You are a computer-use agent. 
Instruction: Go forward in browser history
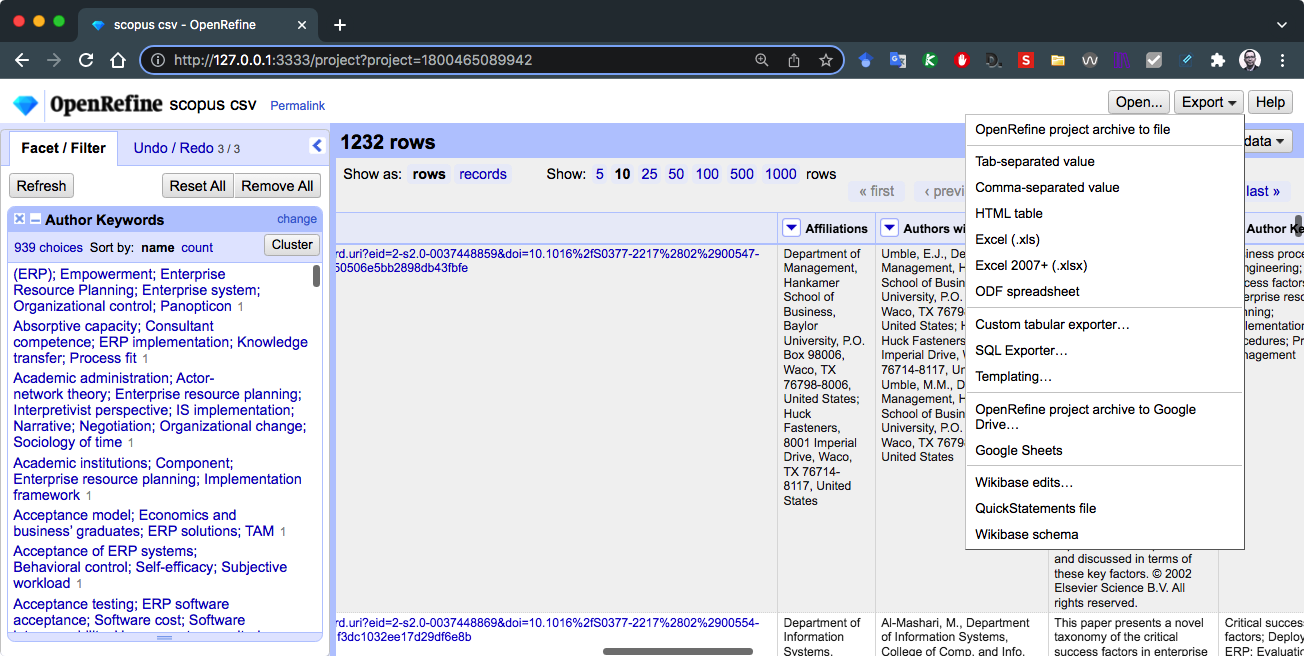(x=54, y=60)
